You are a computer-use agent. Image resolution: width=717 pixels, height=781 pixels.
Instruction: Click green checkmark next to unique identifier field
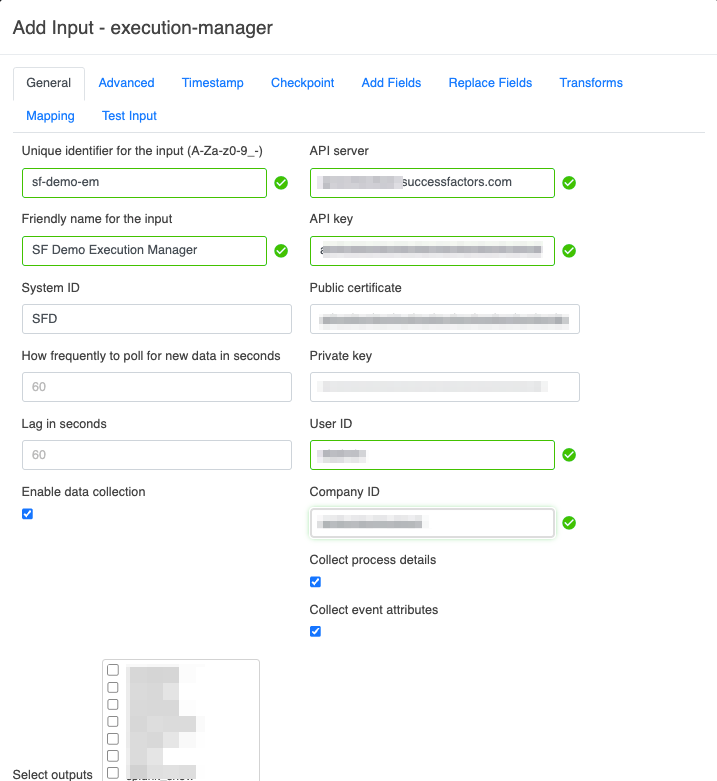tap(281, 183)
